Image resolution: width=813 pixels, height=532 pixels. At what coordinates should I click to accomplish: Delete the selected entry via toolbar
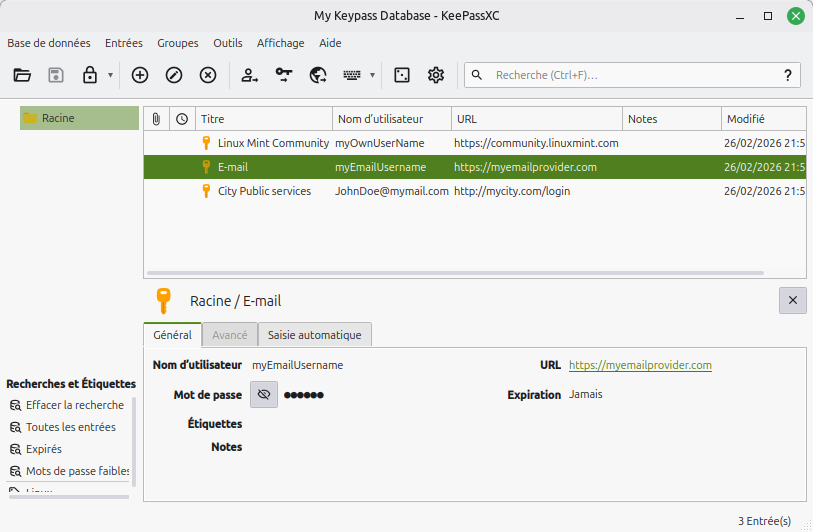208,75
